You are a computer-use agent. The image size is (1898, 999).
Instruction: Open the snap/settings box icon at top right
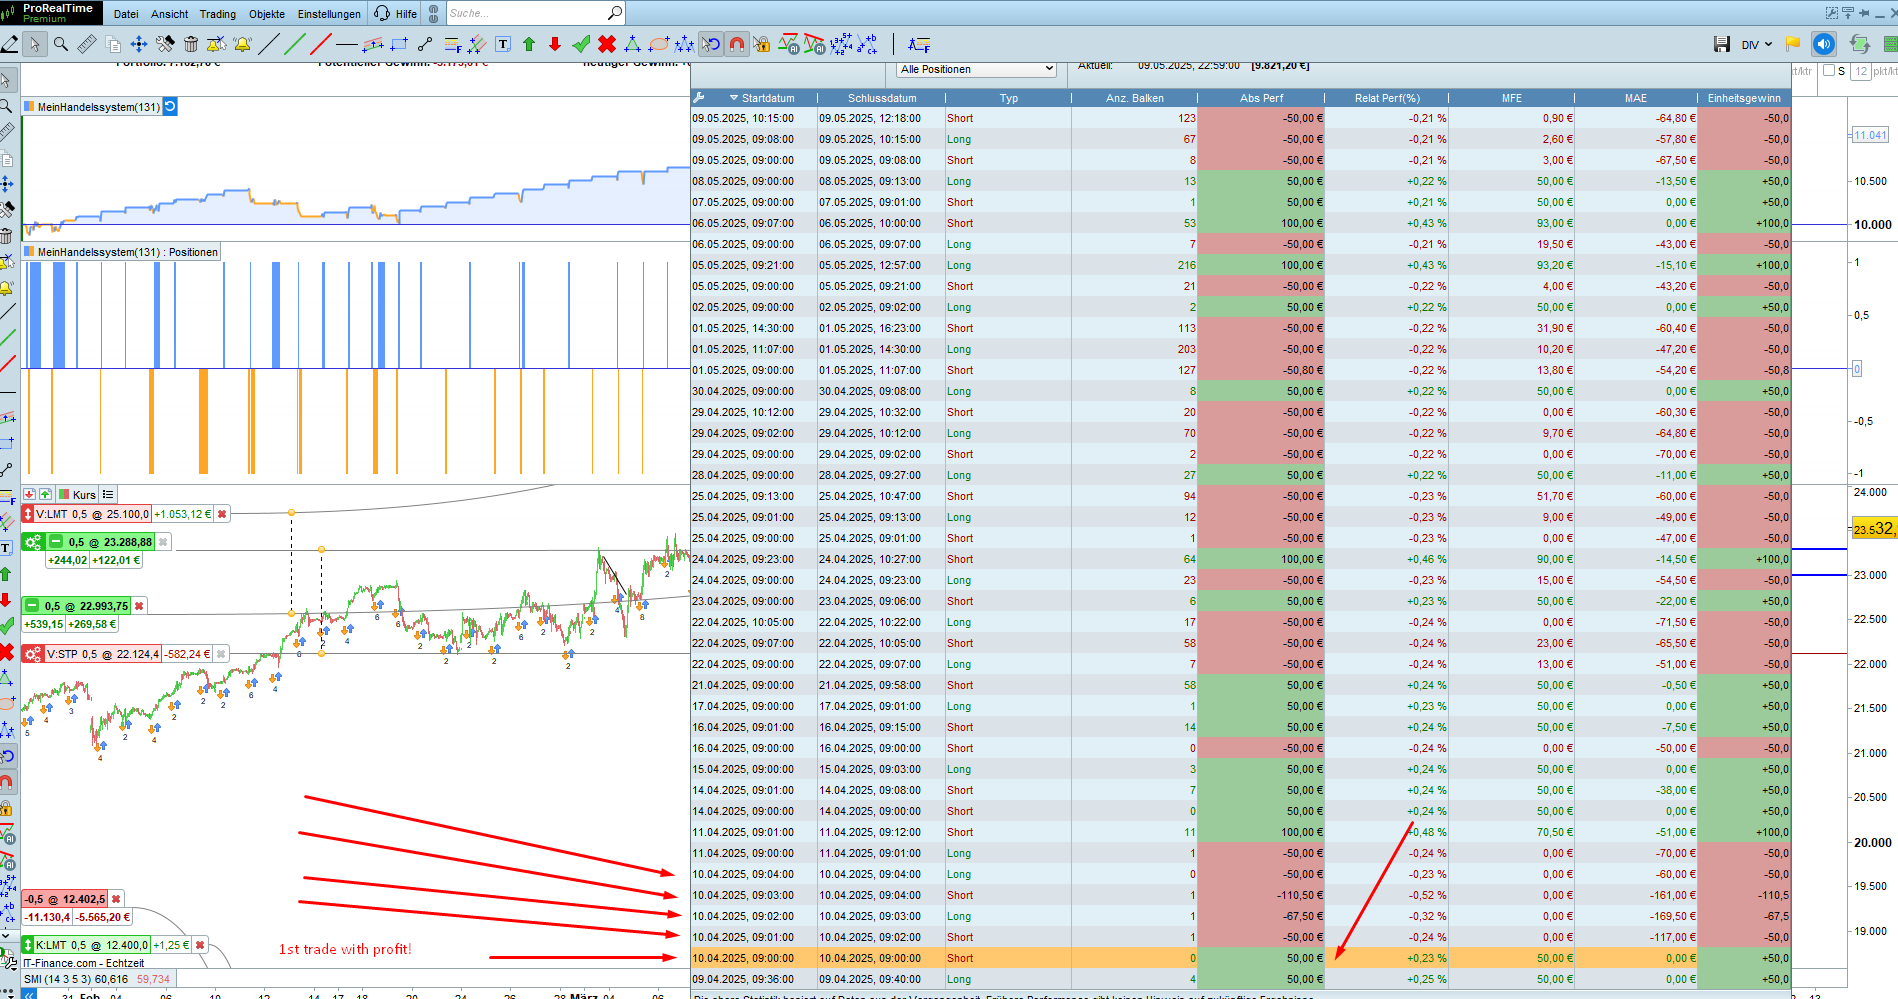pos(1831,13)
